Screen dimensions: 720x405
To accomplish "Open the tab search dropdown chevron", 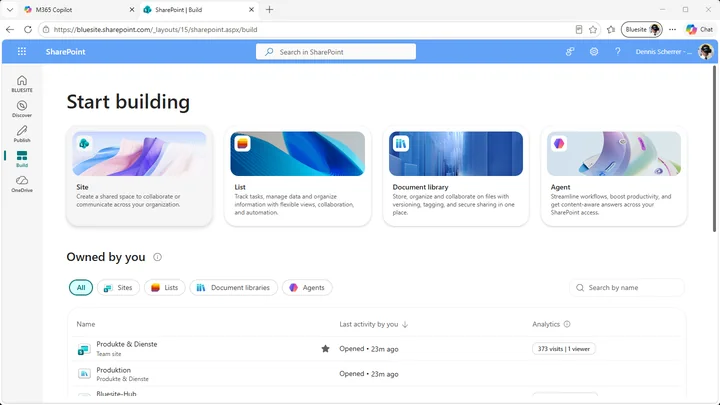I will point(10,10).
